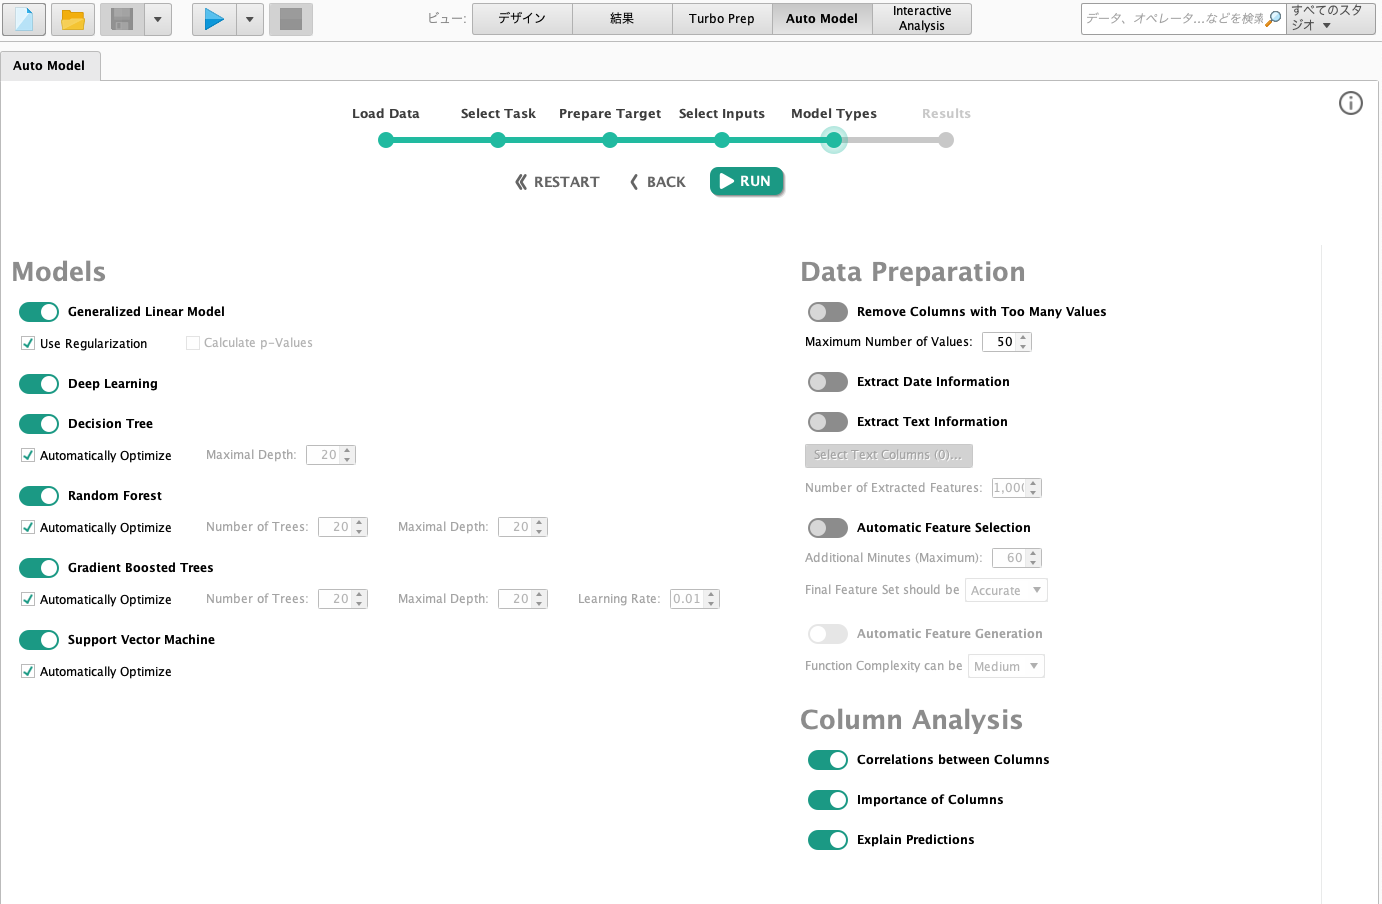Enable Remove Columns with Too Many Values

point(828,312)
